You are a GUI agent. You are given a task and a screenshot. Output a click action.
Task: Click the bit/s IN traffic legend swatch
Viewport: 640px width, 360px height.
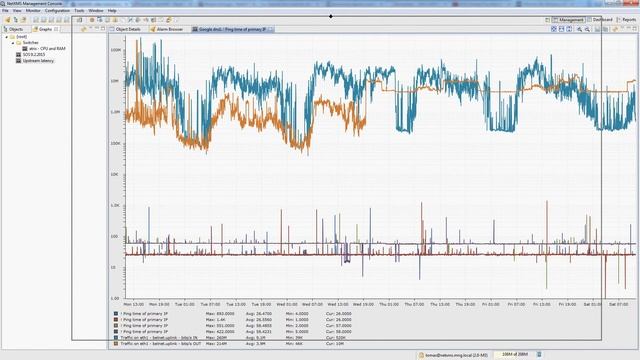(116, 338)
